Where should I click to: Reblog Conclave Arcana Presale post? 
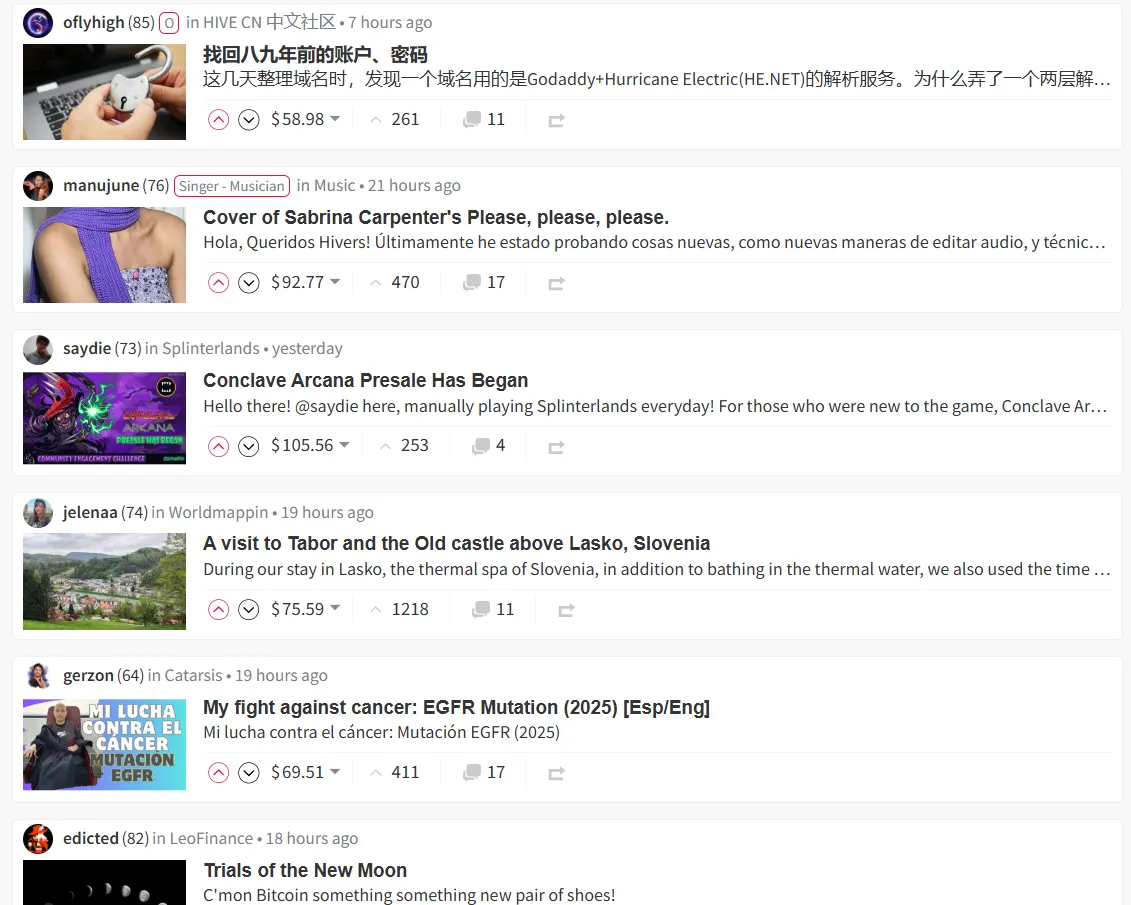[556, 447]
